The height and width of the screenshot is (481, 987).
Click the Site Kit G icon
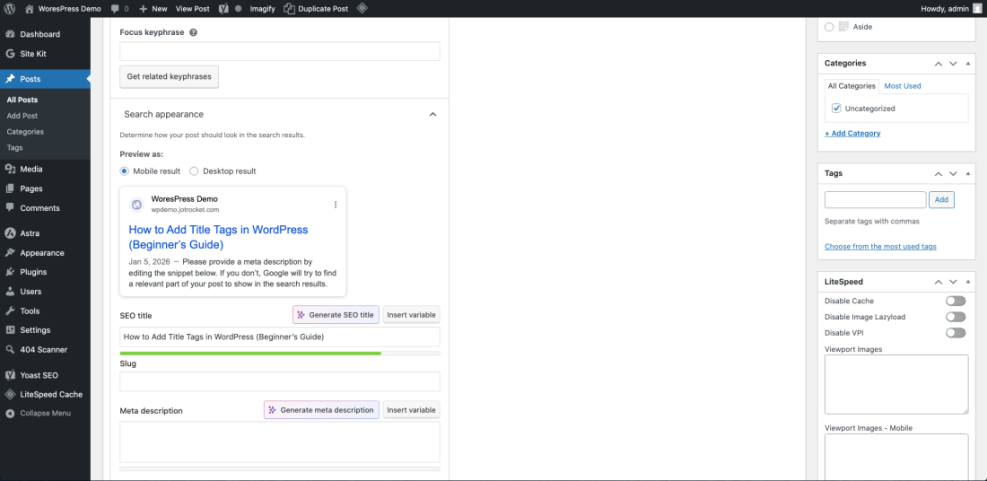tap(10, 54)
